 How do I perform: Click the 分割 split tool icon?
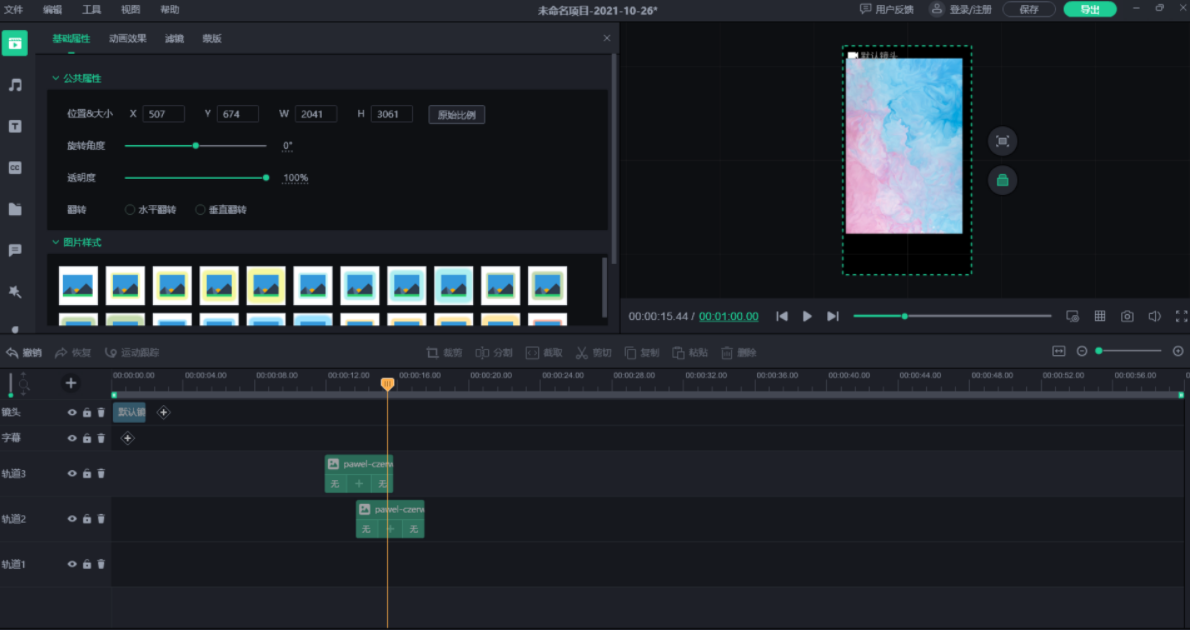click(482, 353)
